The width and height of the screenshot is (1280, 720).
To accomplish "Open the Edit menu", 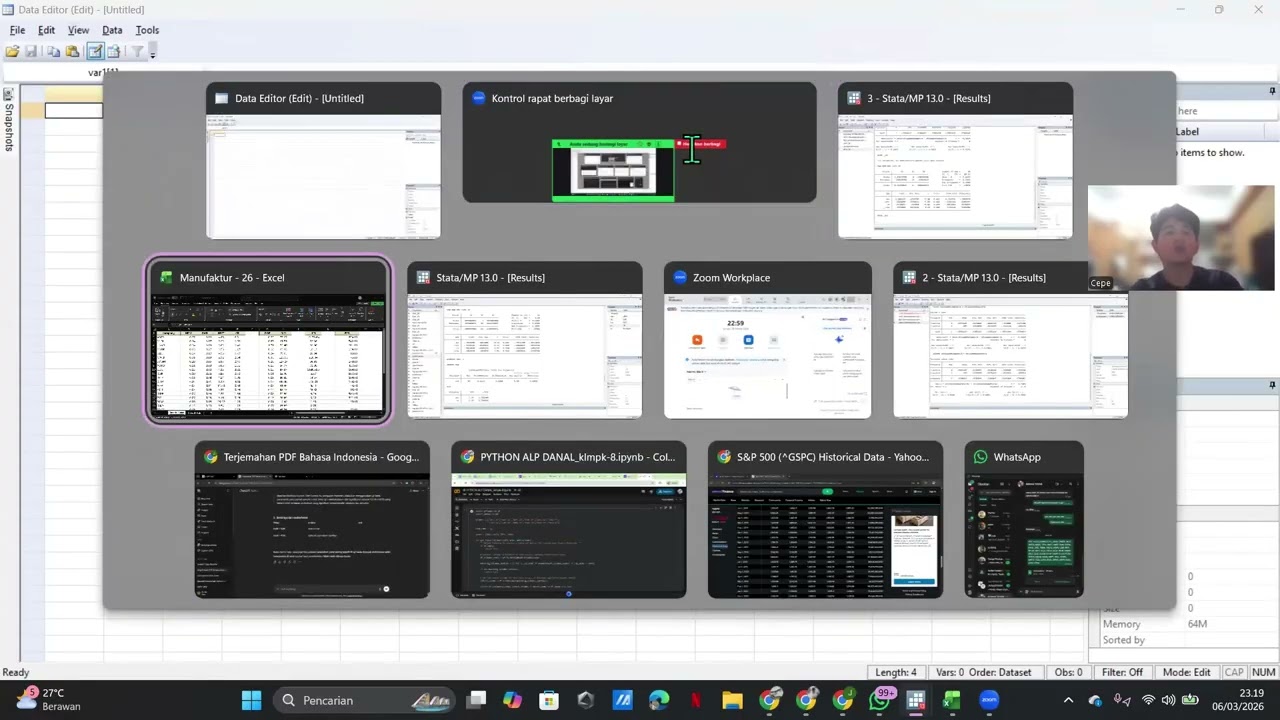I will pos(46,30).
